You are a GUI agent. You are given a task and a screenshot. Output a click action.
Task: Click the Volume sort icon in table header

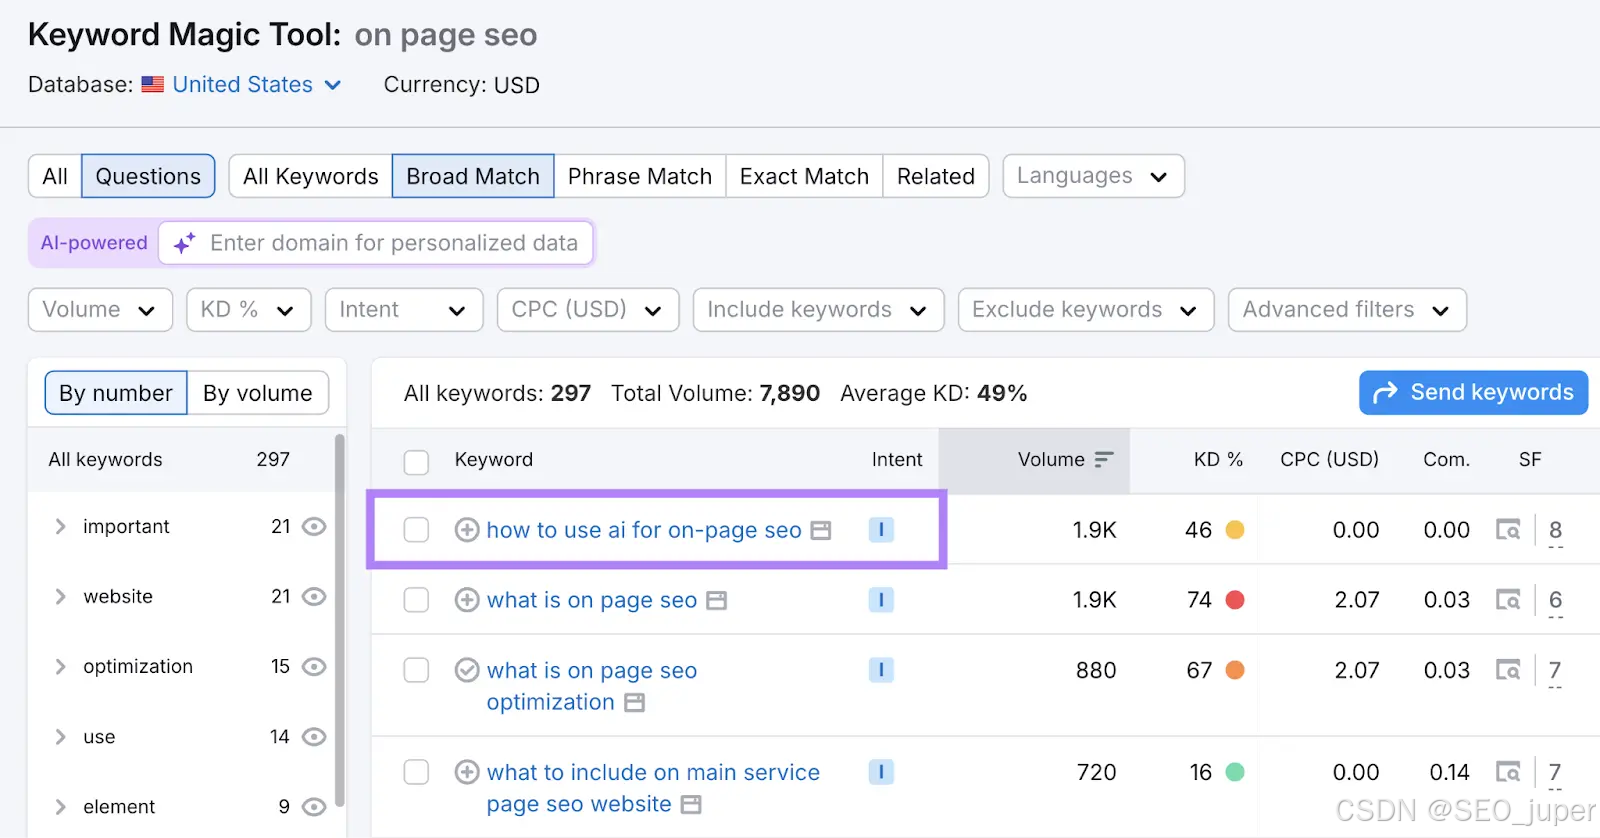click(x=1104, y=460)
